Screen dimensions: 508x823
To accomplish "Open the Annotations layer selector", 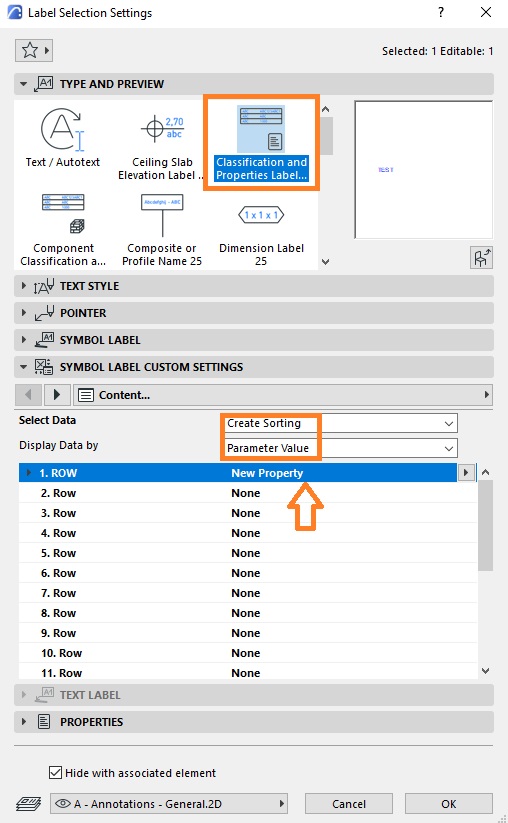I will [x=169, y=804].
